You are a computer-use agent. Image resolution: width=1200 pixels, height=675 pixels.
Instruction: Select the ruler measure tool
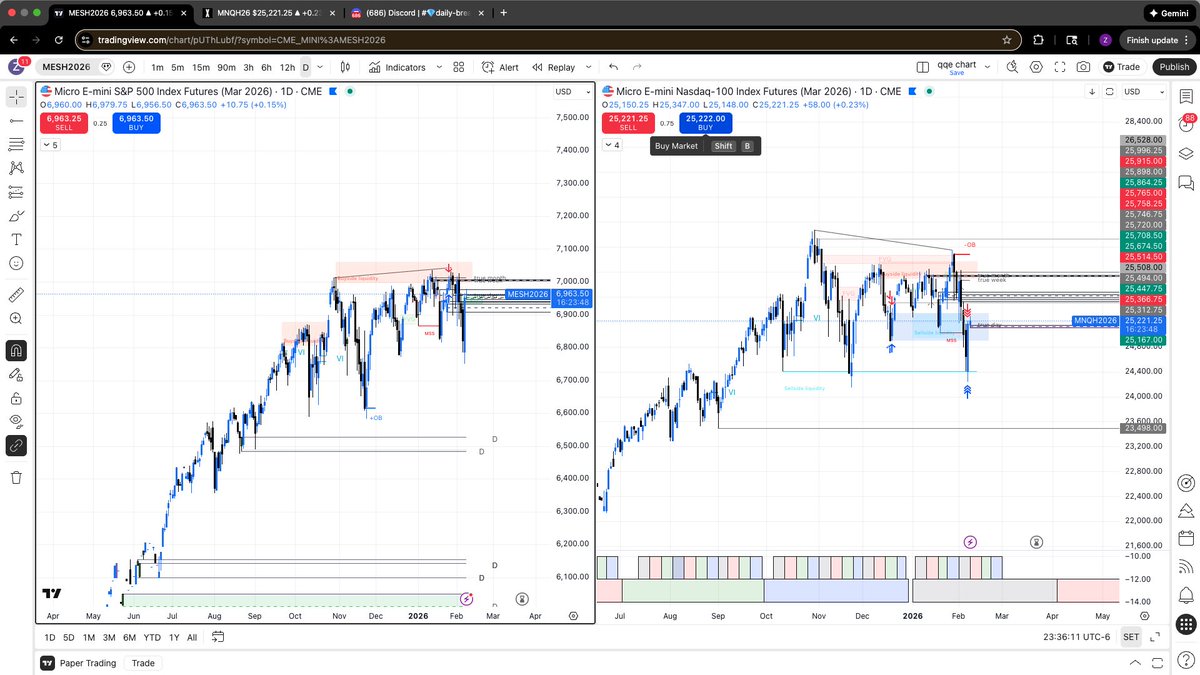[x=16, y=295]
